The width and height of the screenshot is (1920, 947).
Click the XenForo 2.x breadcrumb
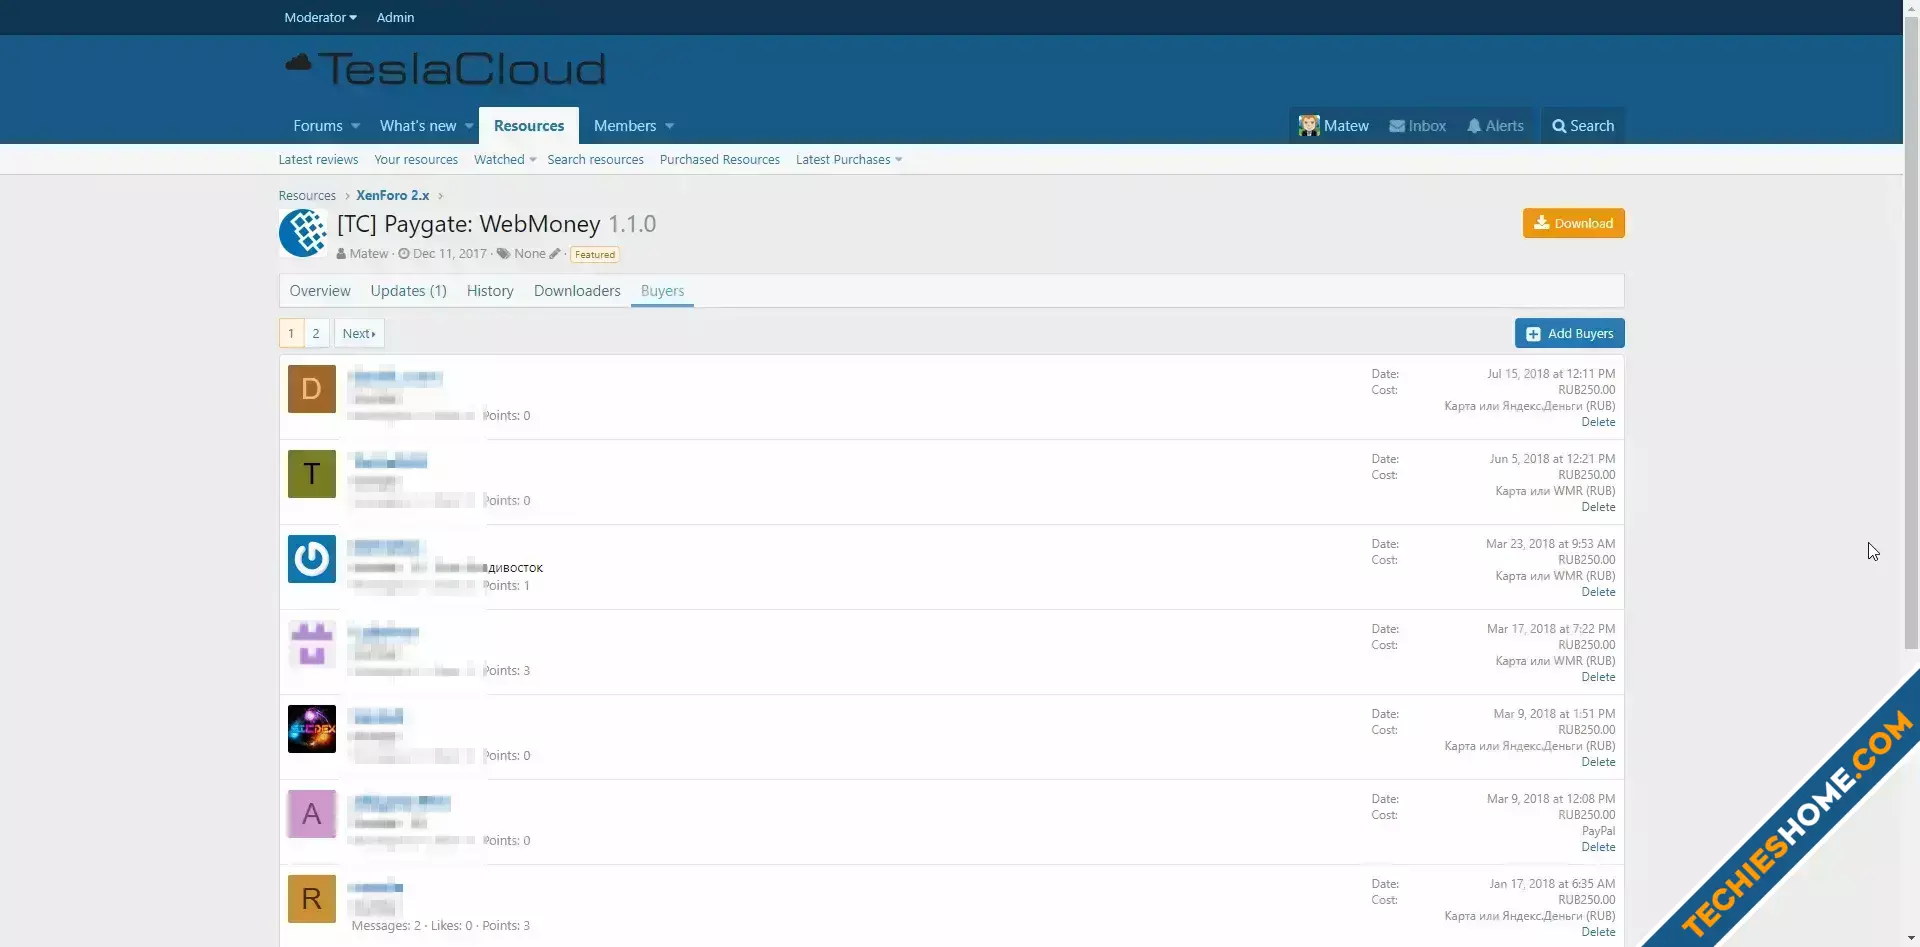[393, 196]
